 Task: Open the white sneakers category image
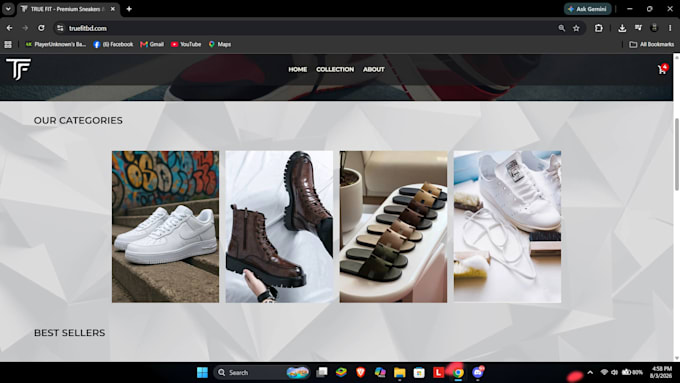click(x=165, y=226)
